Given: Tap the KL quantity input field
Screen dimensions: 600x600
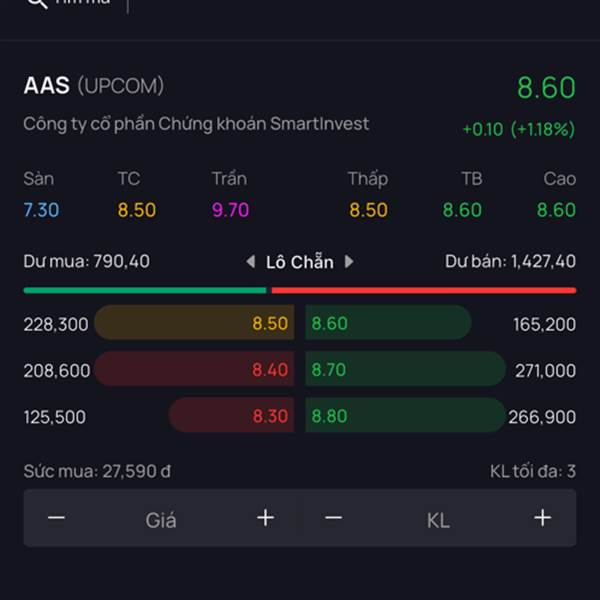Looking at the screenshot, I should (x=438, y=519).
